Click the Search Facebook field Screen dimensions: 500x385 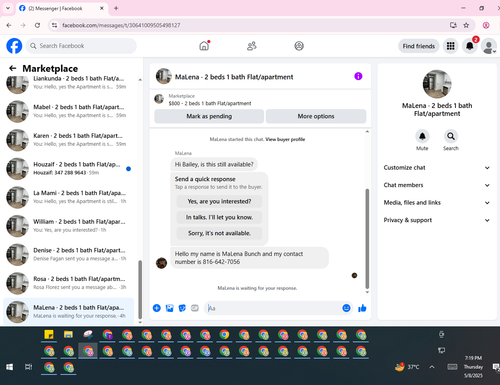(x=81, y=46)
